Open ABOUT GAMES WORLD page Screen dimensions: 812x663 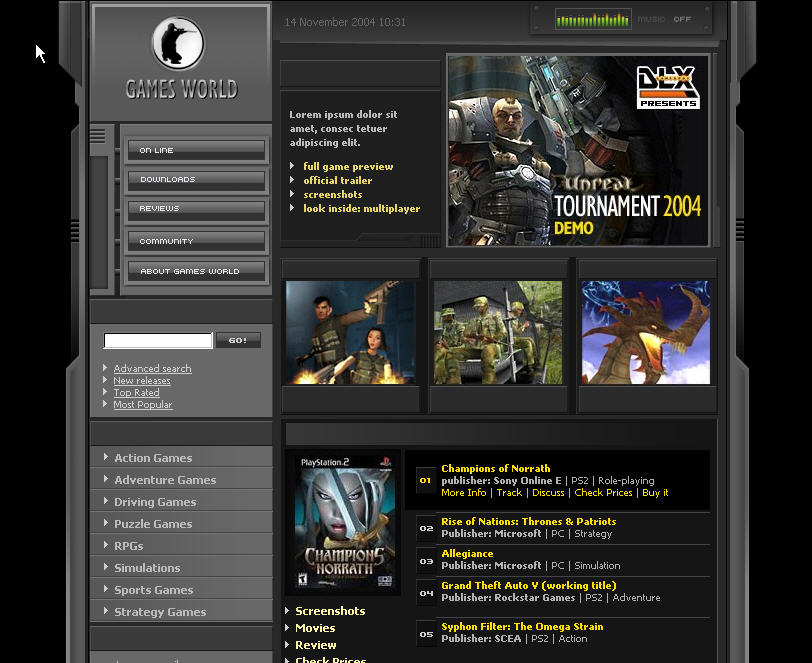(196, 271)
